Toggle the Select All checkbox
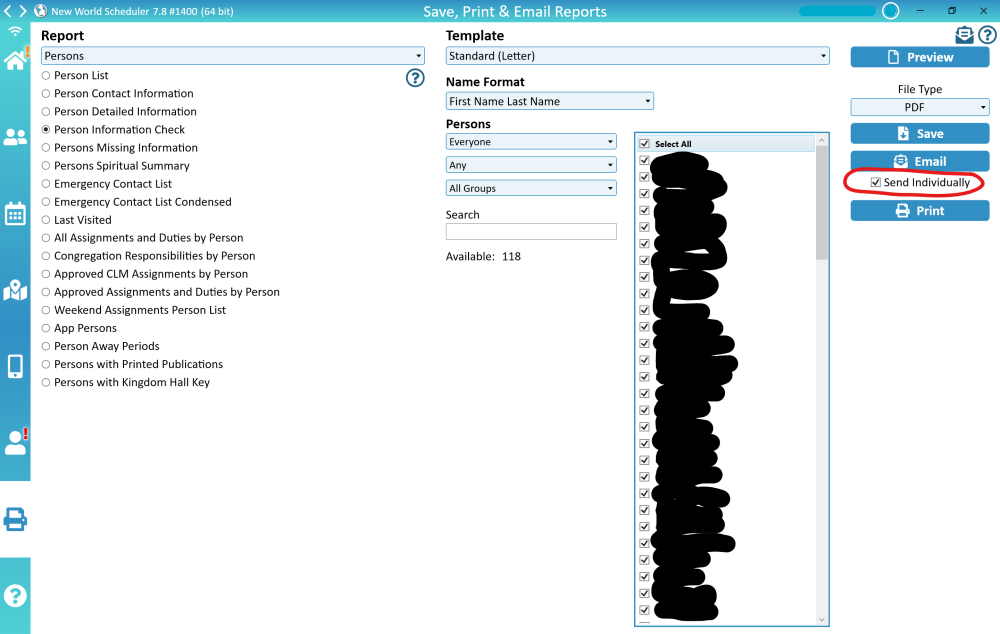The height and width of the screenshot is (634, 1000). [x=645, y=144]
